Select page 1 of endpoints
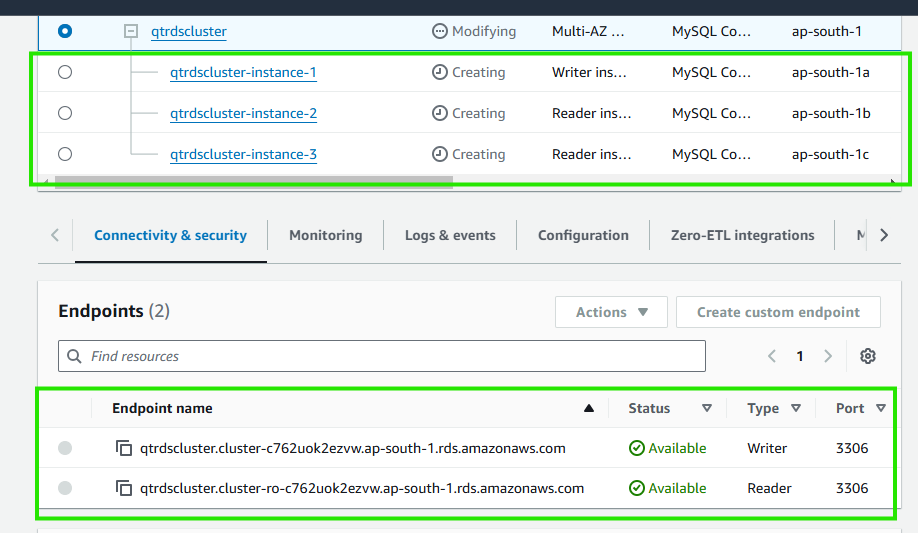918x533 pixels. point(800,356)
